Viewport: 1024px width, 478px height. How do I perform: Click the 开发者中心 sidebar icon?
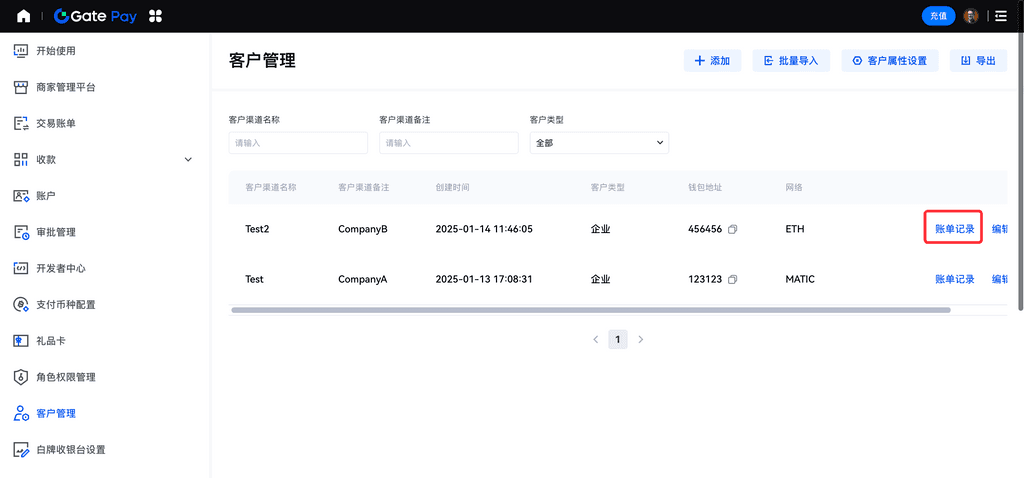tap(21, 268)
